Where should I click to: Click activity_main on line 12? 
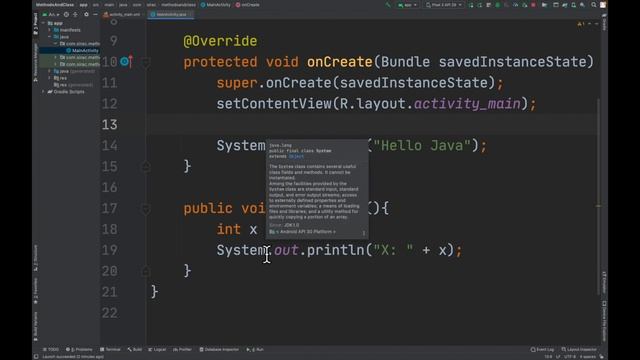point(467,104)
